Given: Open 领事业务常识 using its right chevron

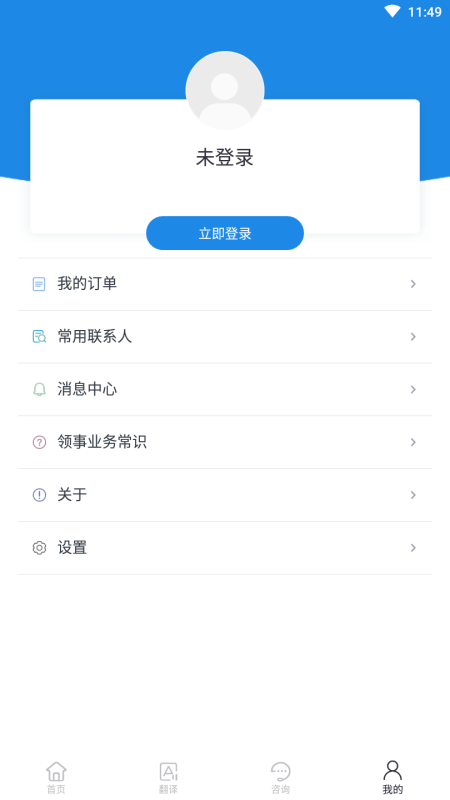Looking at the screenshot, I should click(x=413, y=442).
